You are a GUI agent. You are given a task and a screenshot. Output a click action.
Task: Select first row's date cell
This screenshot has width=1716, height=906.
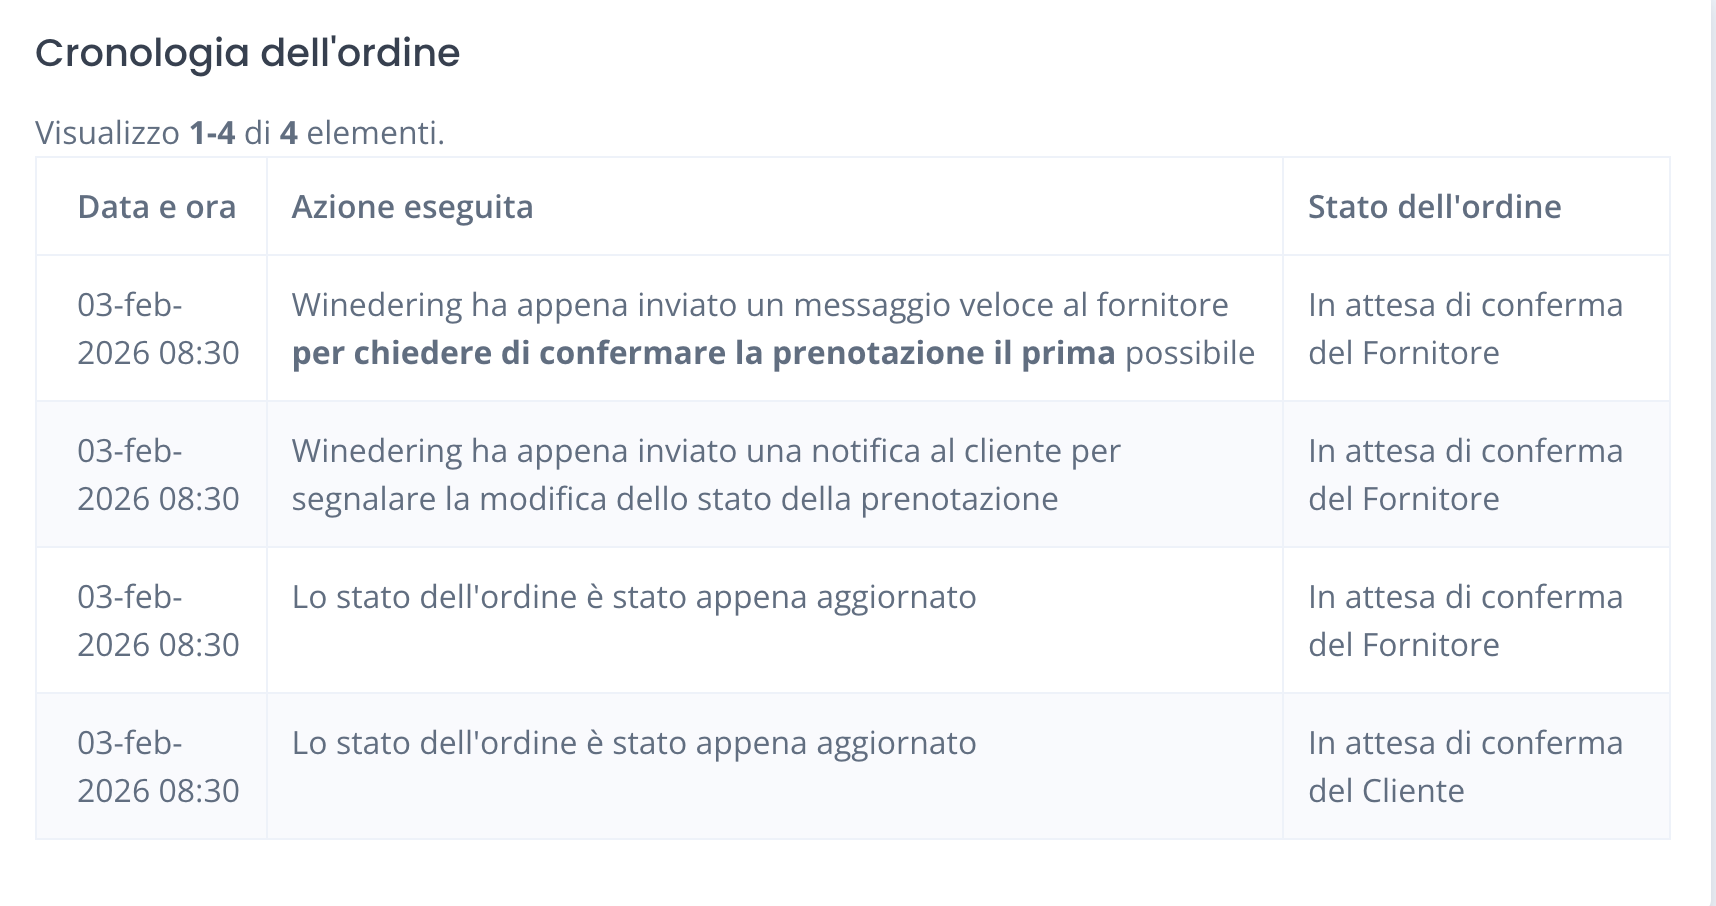(x=157, y=329)
